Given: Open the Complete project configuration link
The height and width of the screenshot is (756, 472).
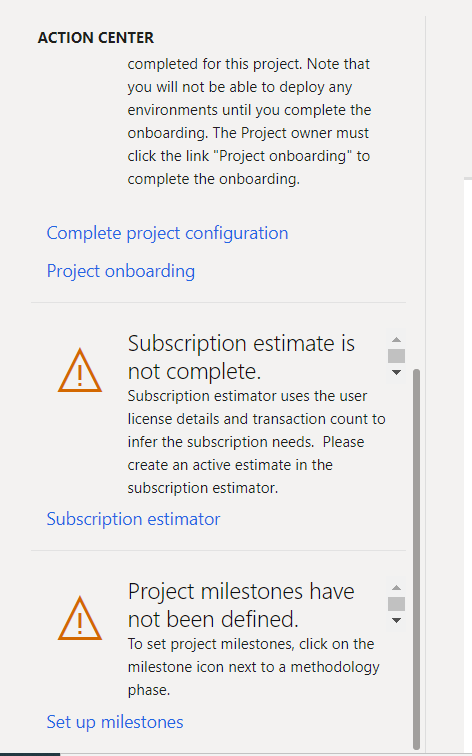Looking at the screenshot, I should click(x=167, y=233).
